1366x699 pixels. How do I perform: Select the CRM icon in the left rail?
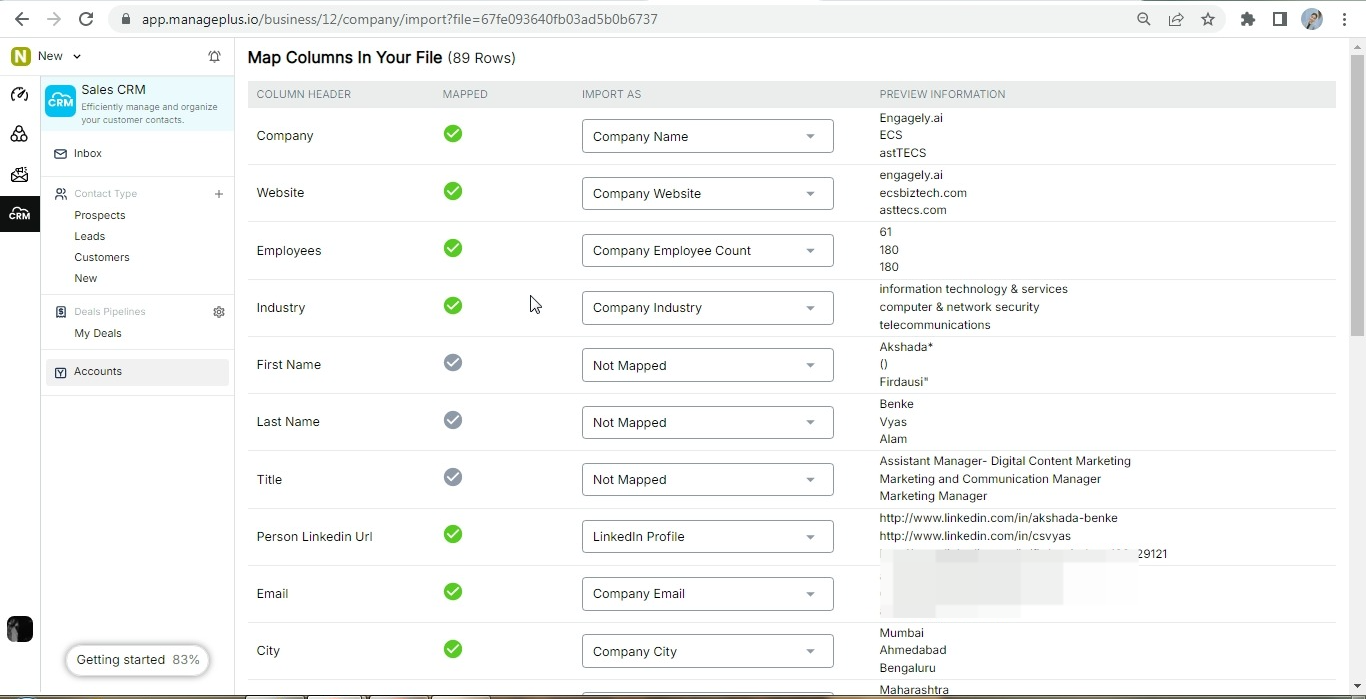(x=19, y=214)
